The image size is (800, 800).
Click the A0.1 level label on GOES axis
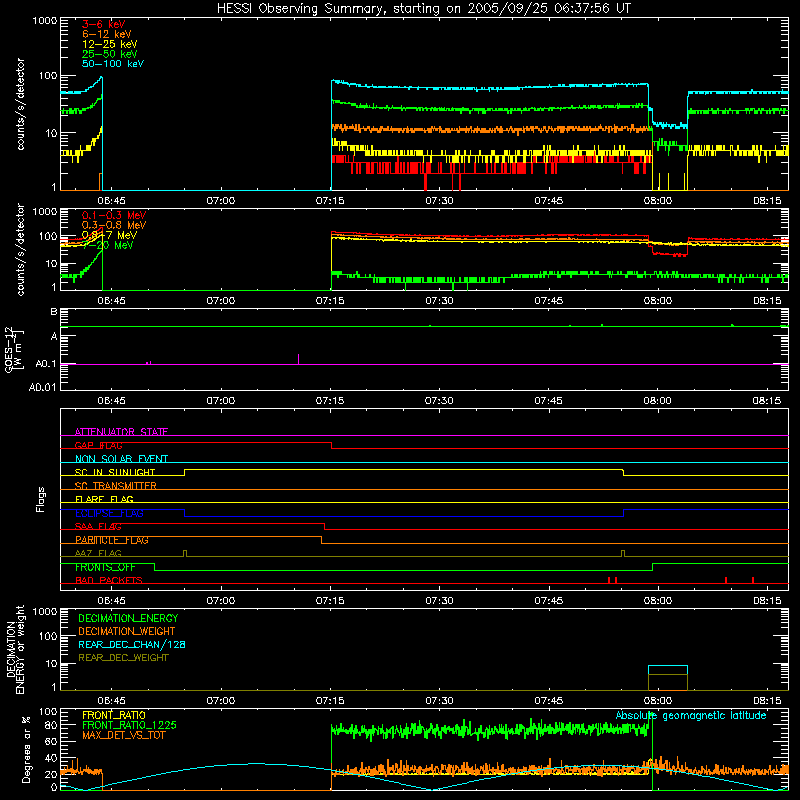pyautogui.click(x=45, y=364)
